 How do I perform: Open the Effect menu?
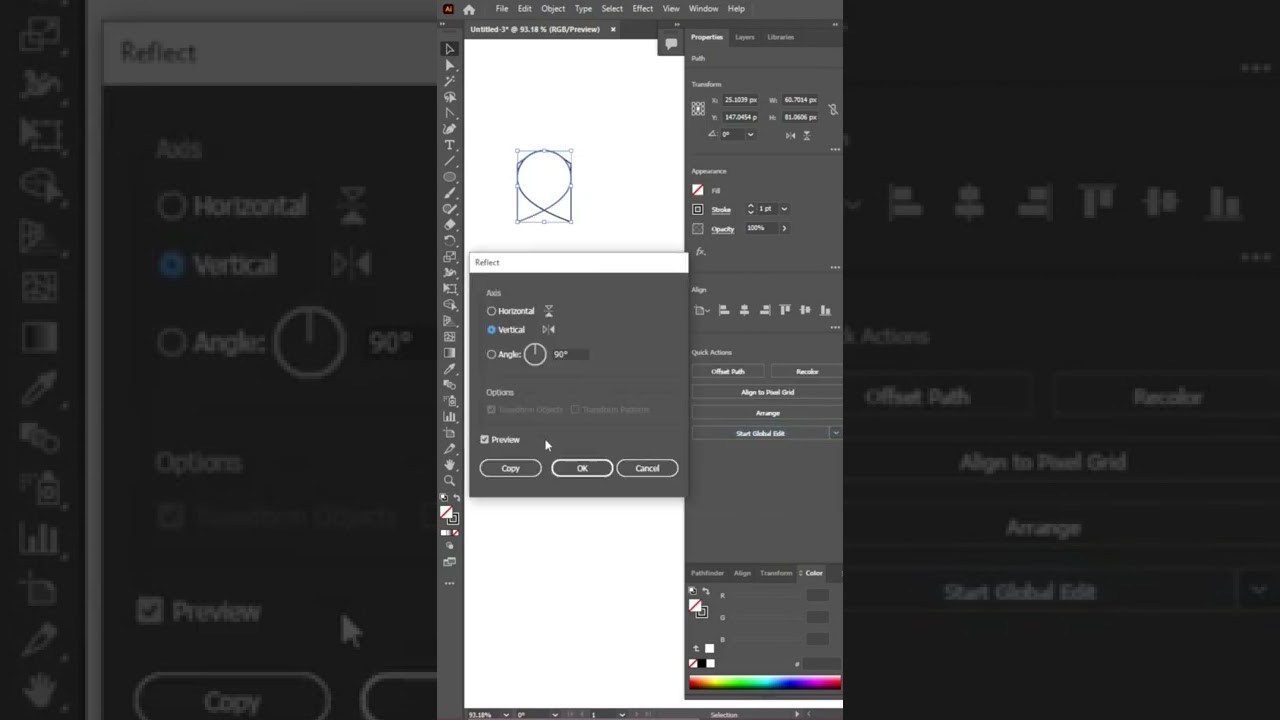(x=643, y=9)
